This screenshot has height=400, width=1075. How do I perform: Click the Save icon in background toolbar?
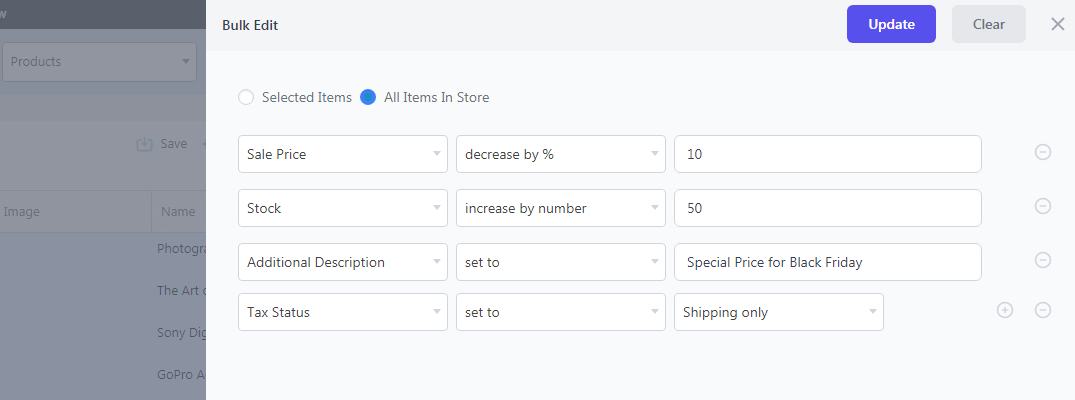point(144,144)
